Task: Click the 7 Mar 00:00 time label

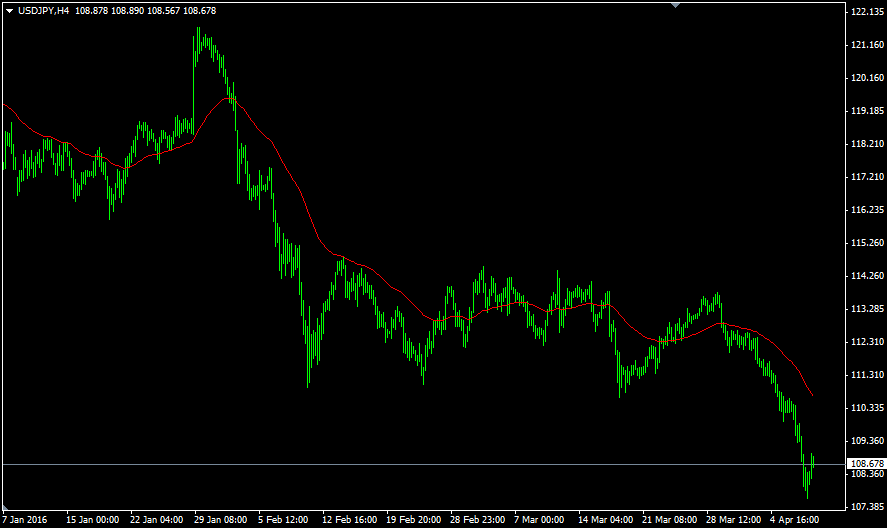Action: pos(539,520)
